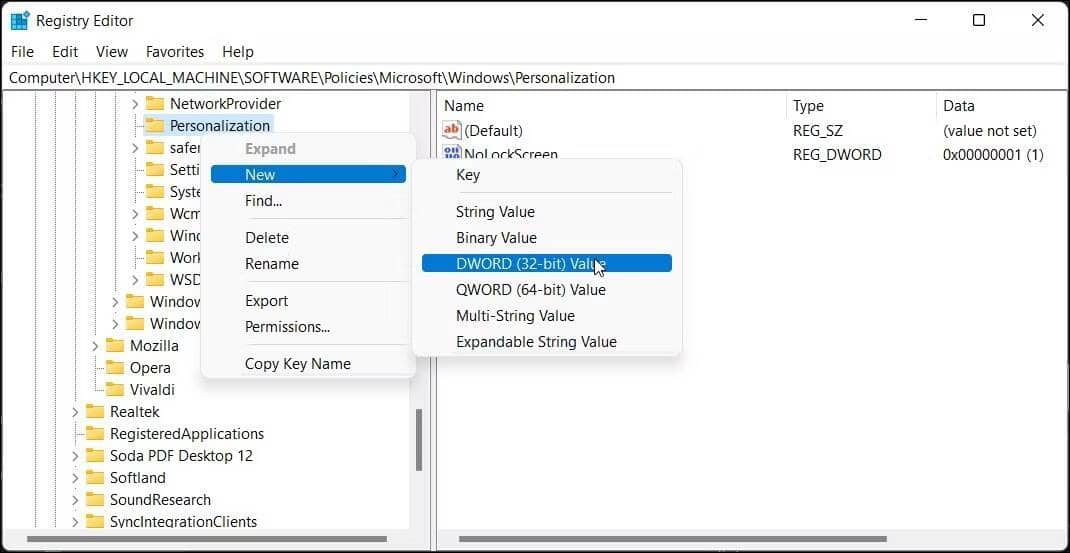Select the (Default) value name
1070x553 pixels.
[493, 130]
